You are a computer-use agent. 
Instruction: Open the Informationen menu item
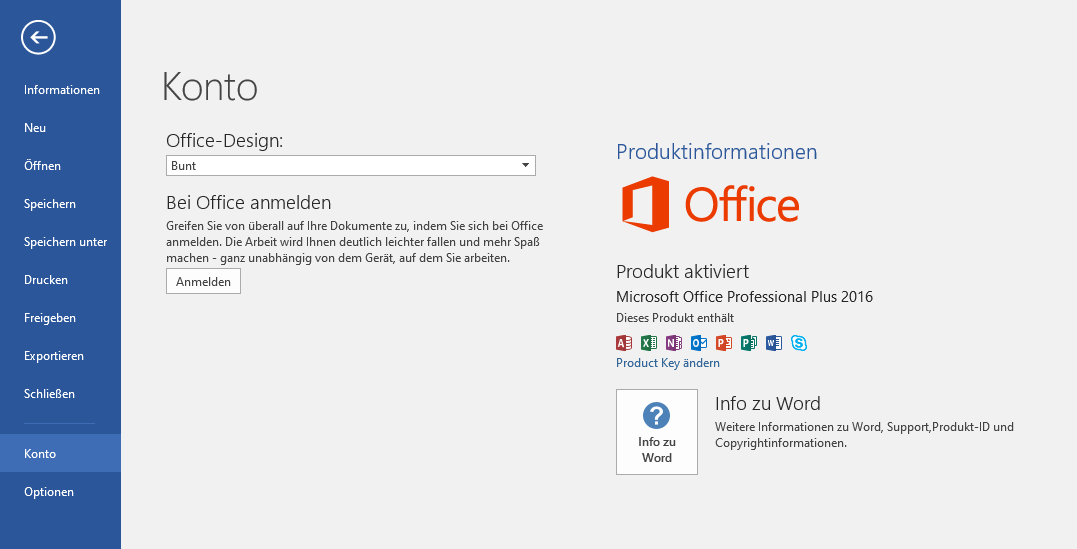pos(62,90)
